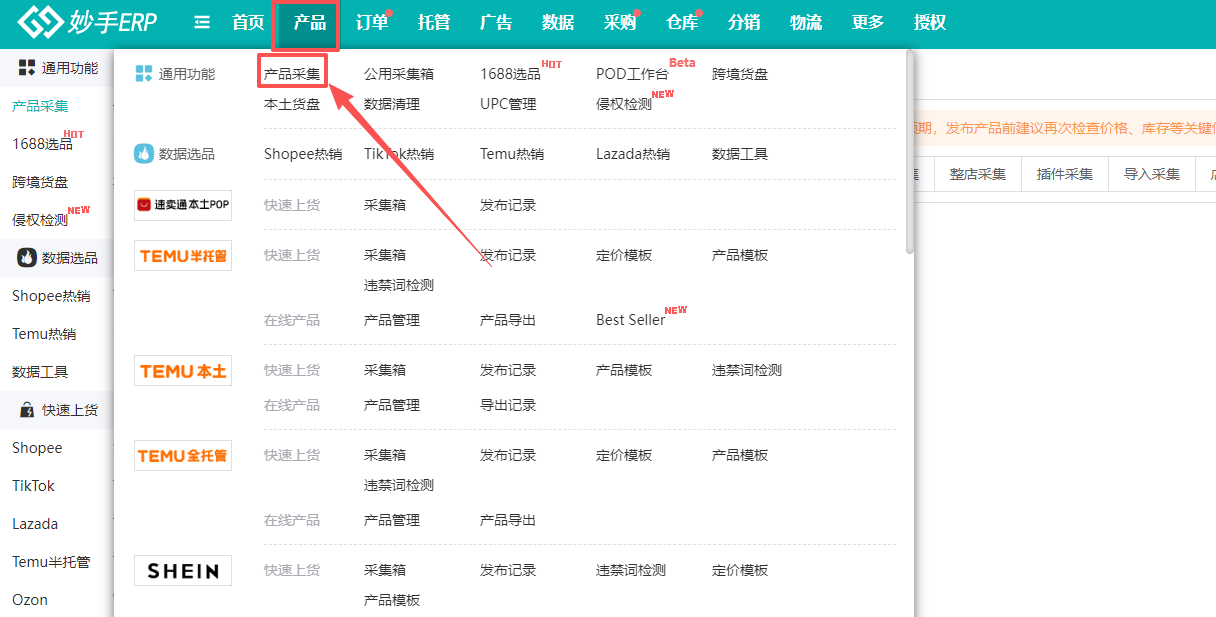Select TikTok in the left sidebar
Viewport: 1216px width, 617px height.
coord(33,486)
